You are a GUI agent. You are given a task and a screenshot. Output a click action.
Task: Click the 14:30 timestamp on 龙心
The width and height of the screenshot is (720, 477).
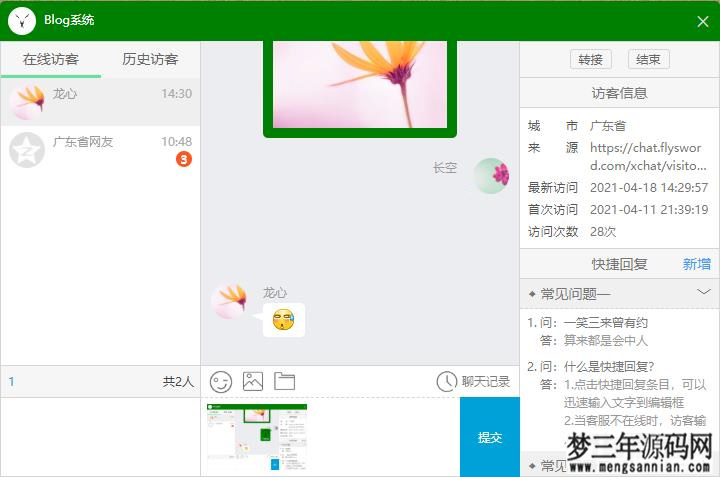176,94
